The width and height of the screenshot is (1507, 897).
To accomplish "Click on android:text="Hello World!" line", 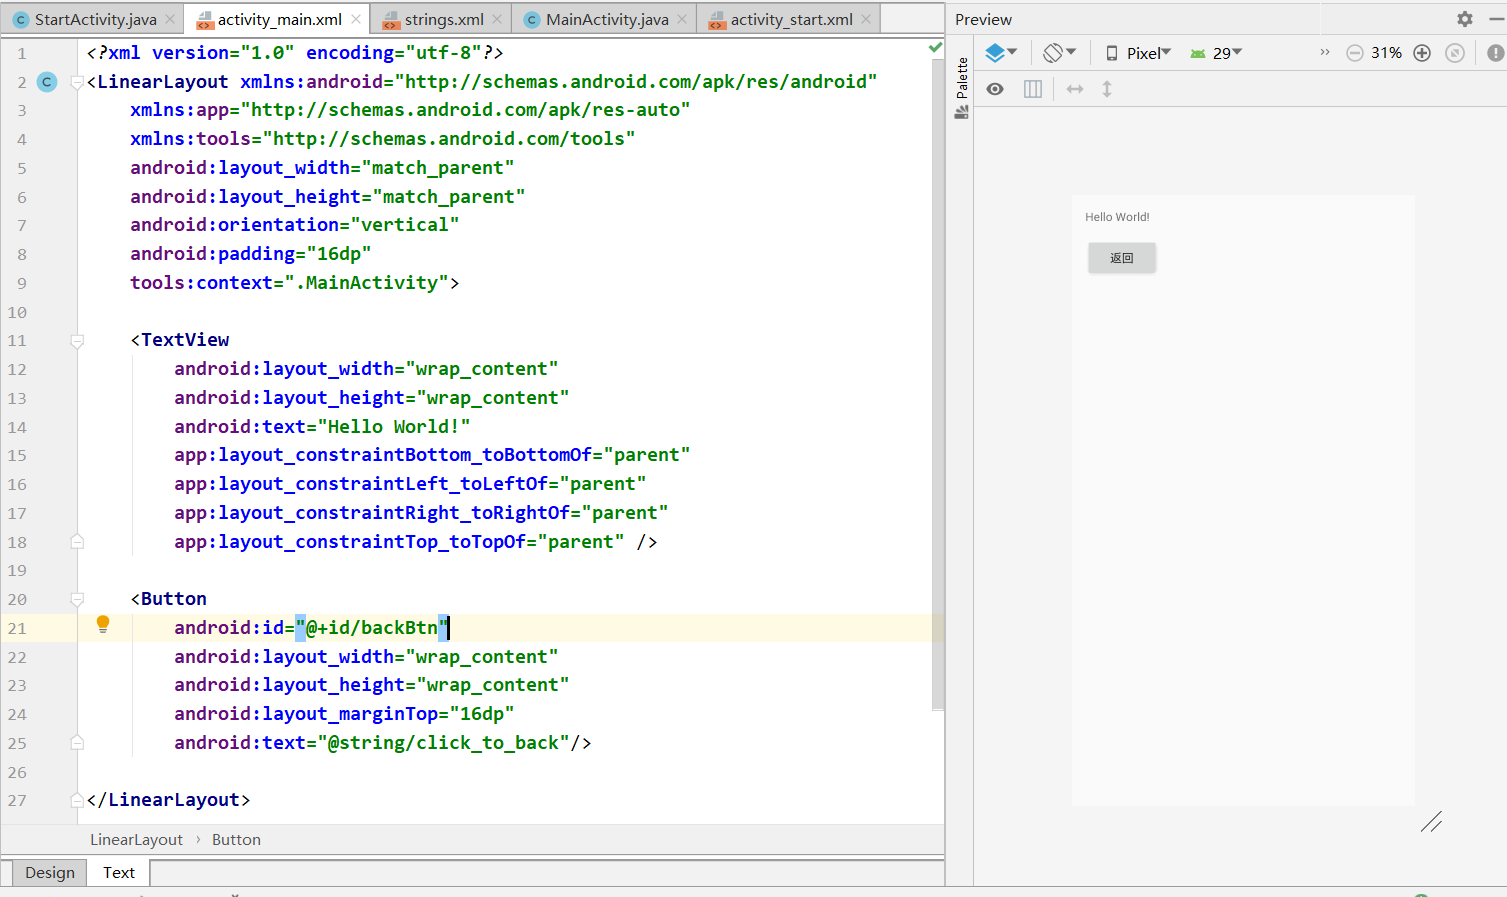I will [x=322, y=427].
